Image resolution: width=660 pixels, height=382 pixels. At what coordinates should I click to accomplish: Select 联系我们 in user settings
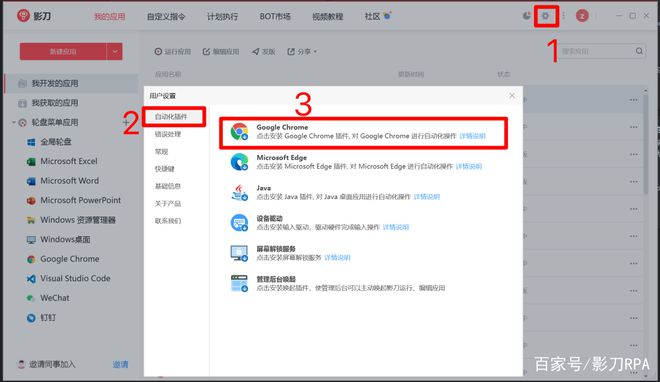pos(168,221)
